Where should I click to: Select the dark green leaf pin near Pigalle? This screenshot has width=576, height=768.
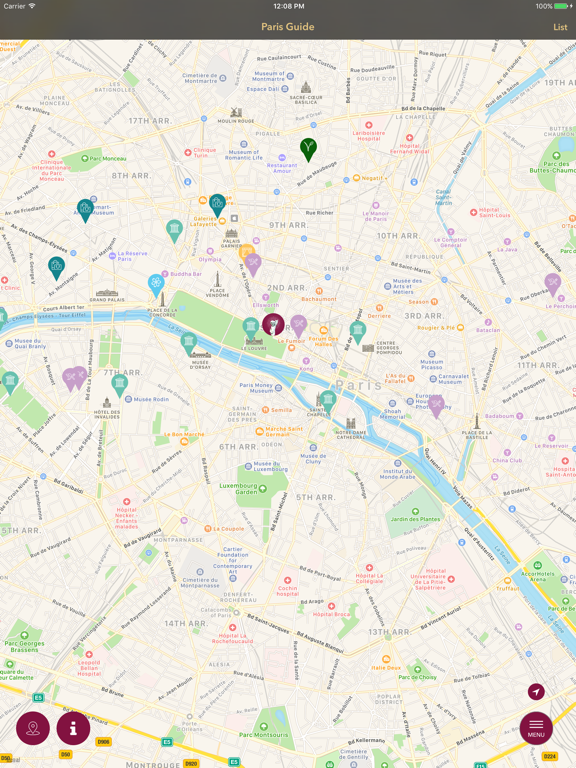[308, 148]
